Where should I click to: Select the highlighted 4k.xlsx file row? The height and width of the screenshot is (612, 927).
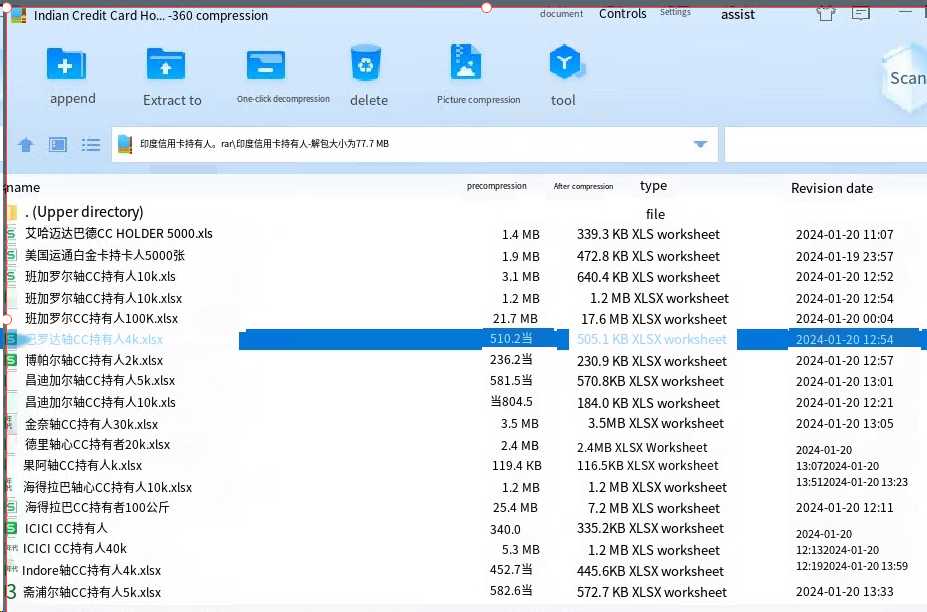click(x=465, y=339)
